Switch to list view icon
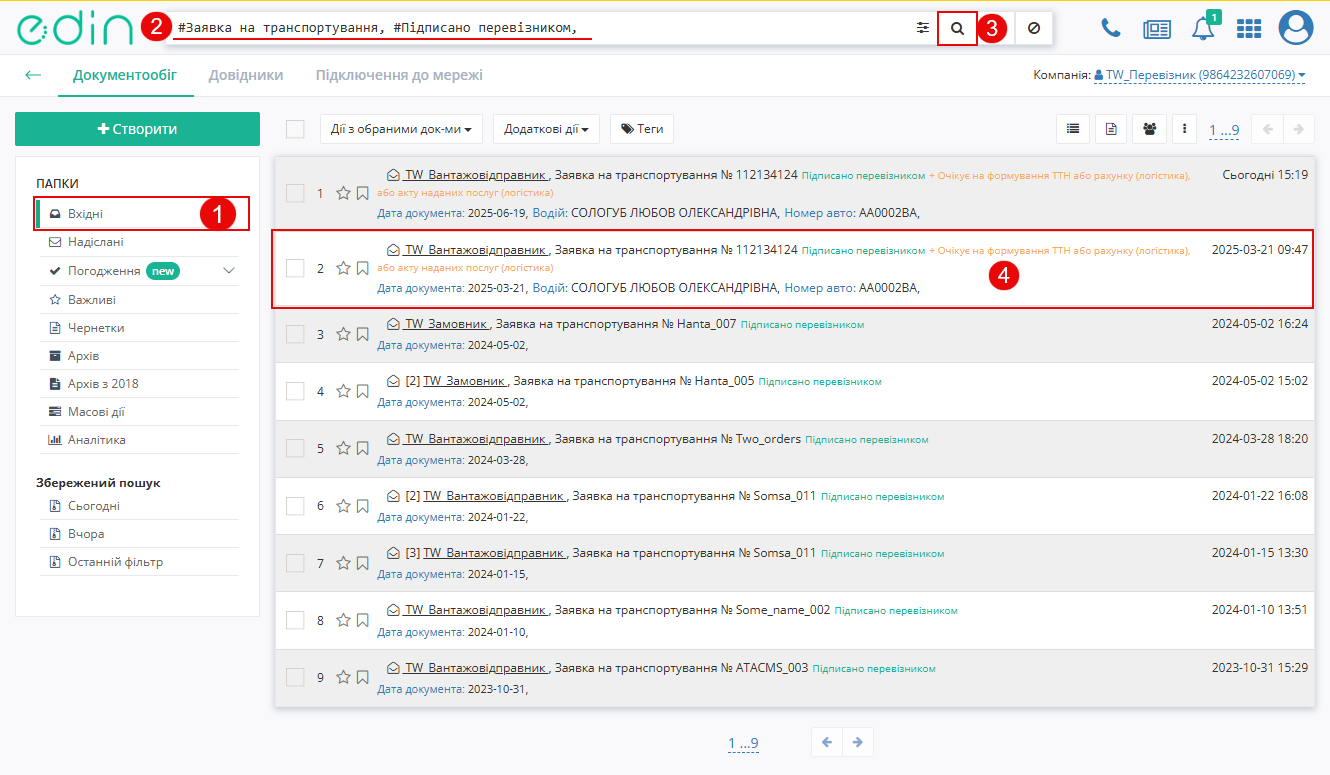The height and width of the screenshot is (775, 1330). 1073,129
